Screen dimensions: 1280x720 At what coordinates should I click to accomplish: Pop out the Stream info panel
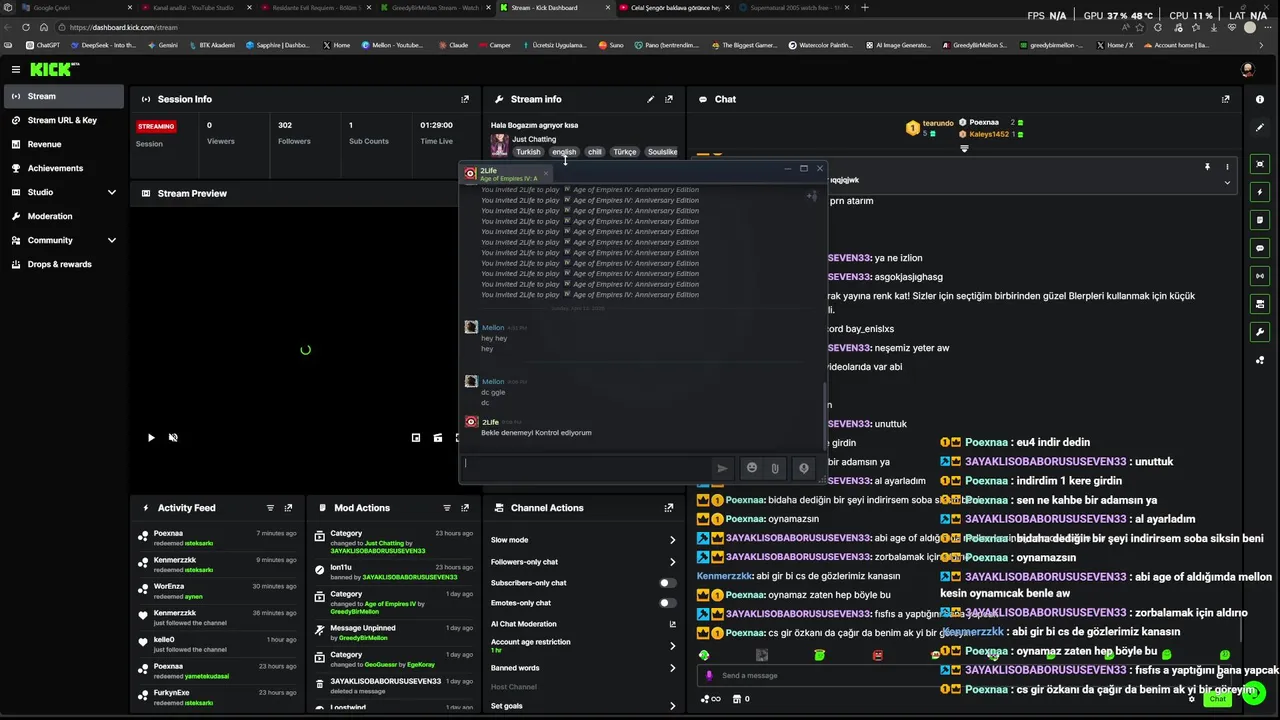point(669,99)
